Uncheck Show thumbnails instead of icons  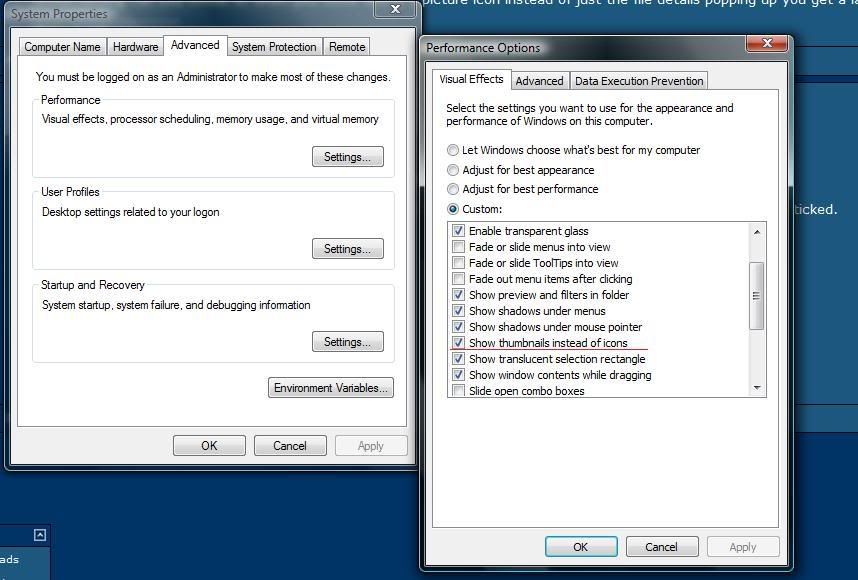point(458,343)
